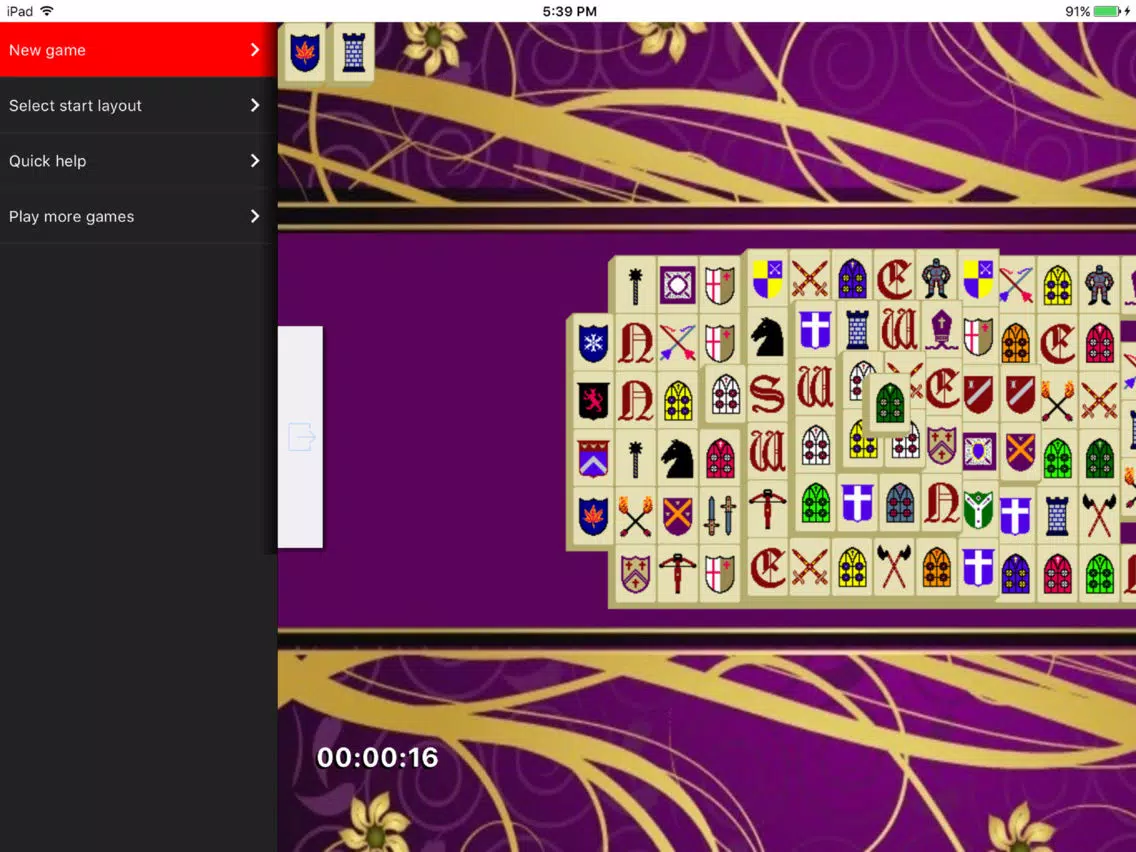Pick the snowflake shield tile

click(593, 342)
